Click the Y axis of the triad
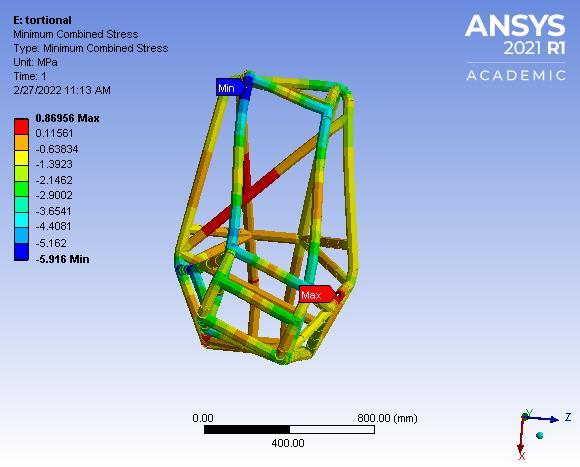This screenshot has height=467, width=580. click(527, 414)
